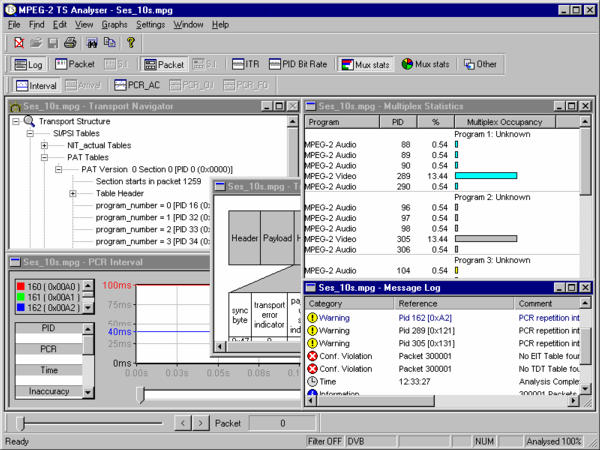Toggle the ITR view button
The image size is (600, 450).
[246, 64]
